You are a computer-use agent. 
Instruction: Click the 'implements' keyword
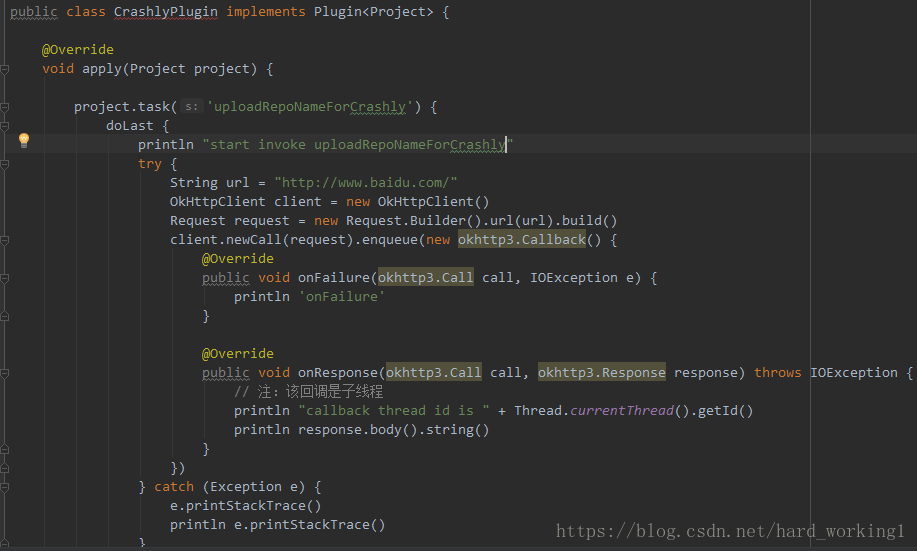[266, 12]
